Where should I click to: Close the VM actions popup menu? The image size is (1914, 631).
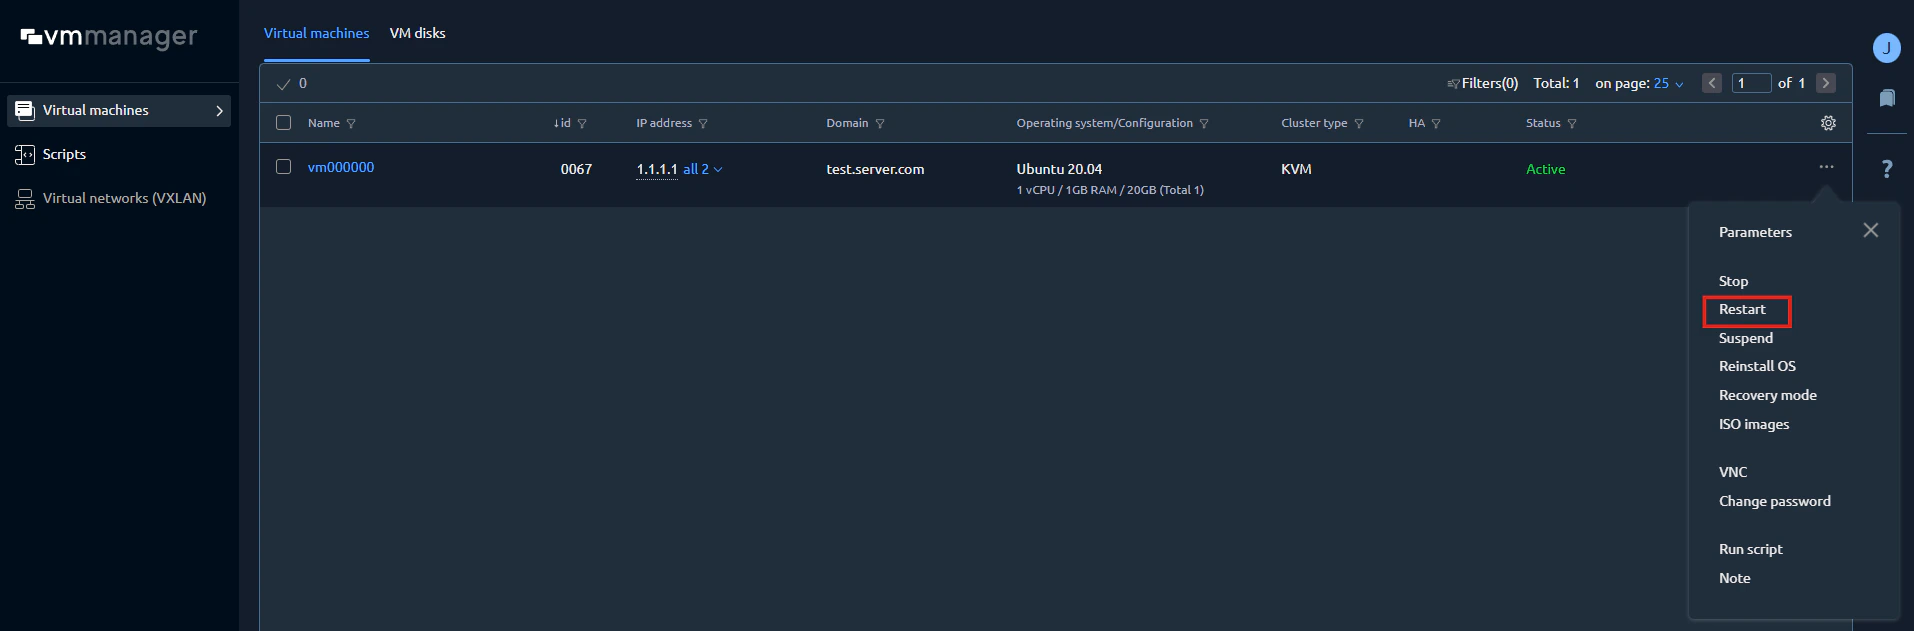click(x=1871, y=230)
